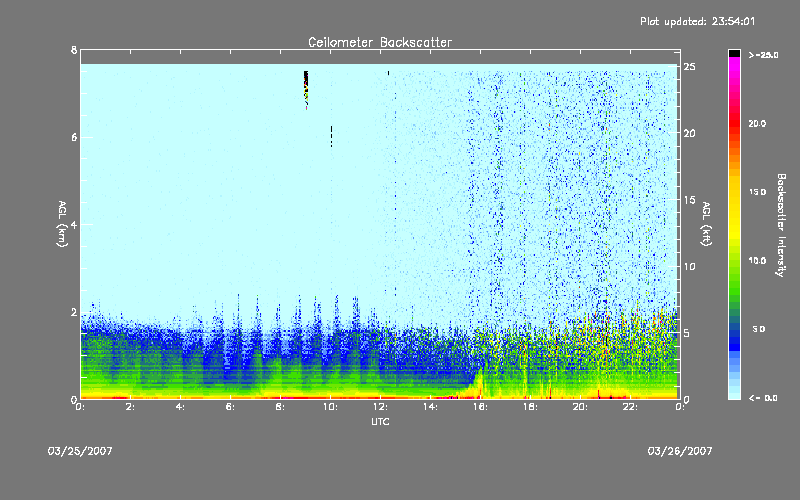This screenshot has height=500, width=800.
Task: Select the 8 tick on the km axis
Action: pos(74,50)
